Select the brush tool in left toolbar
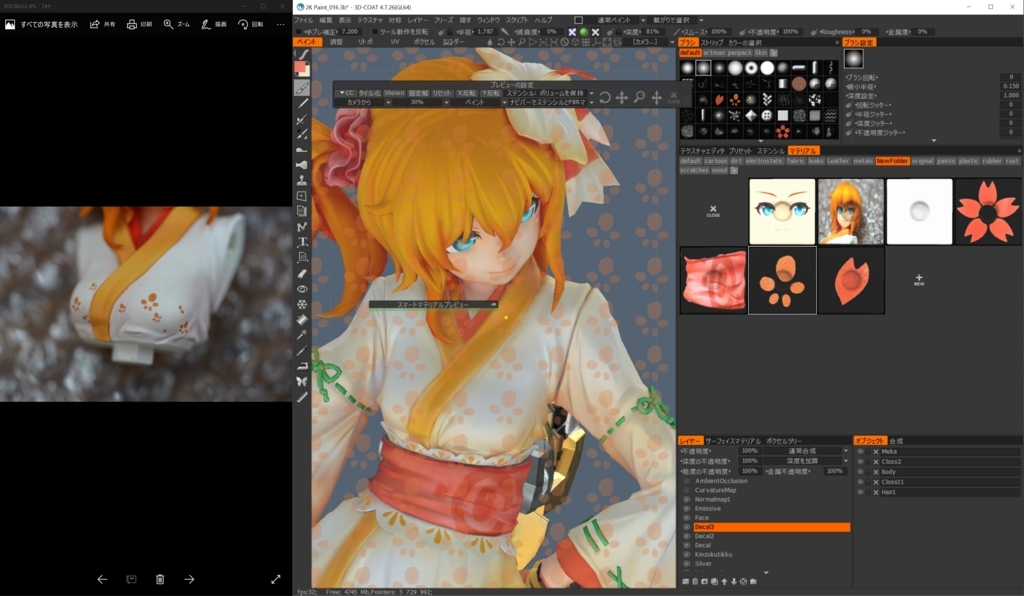1024x596 pixels. pyautogui.click(x=302, y=87)
